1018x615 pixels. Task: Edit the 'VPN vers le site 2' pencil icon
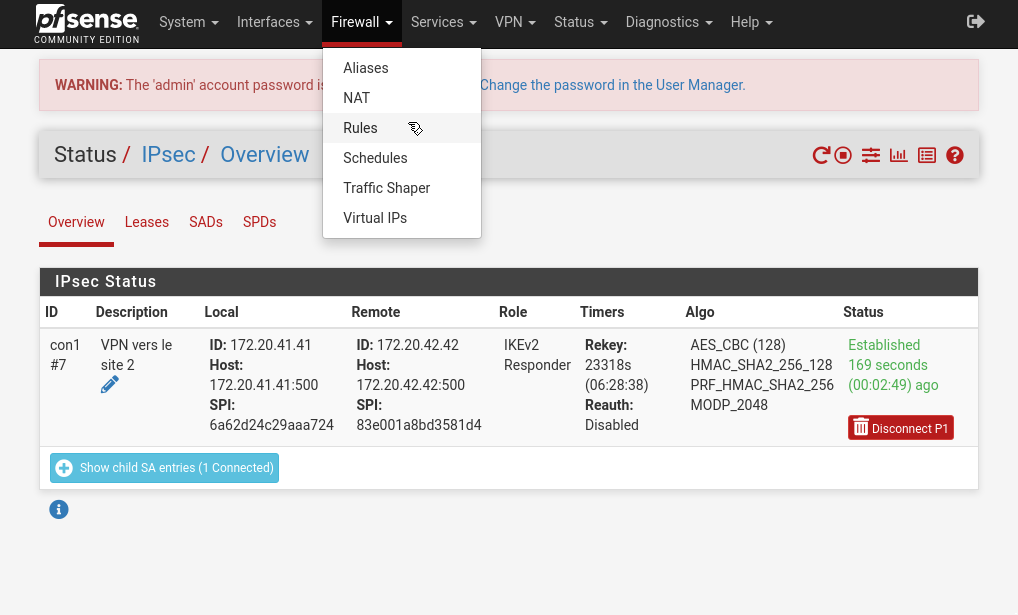point(110,385)
